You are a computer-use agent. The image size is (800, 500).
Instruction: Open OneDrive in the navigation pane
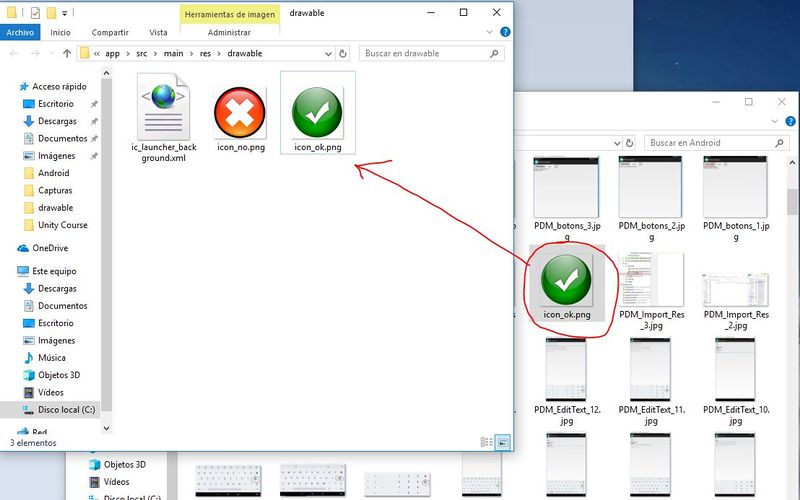click(x=50, y=248)
